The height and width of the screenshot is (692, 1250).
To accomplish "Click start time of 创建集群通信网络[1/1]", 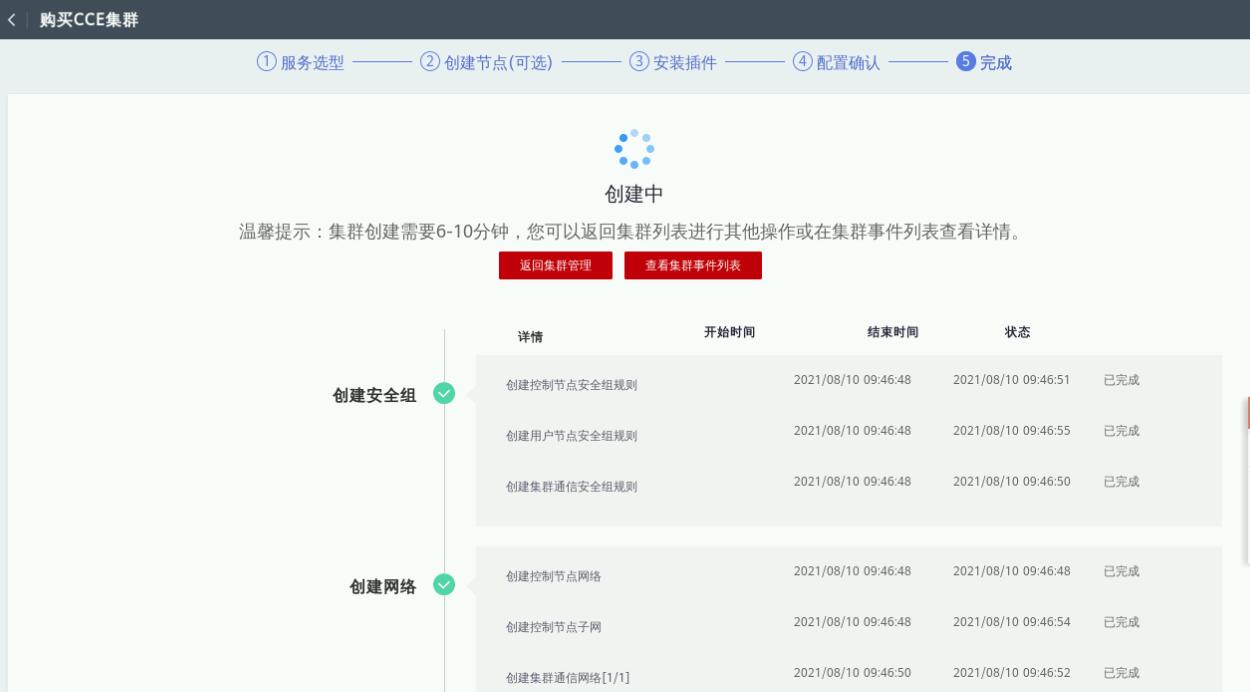I will 852,673.
